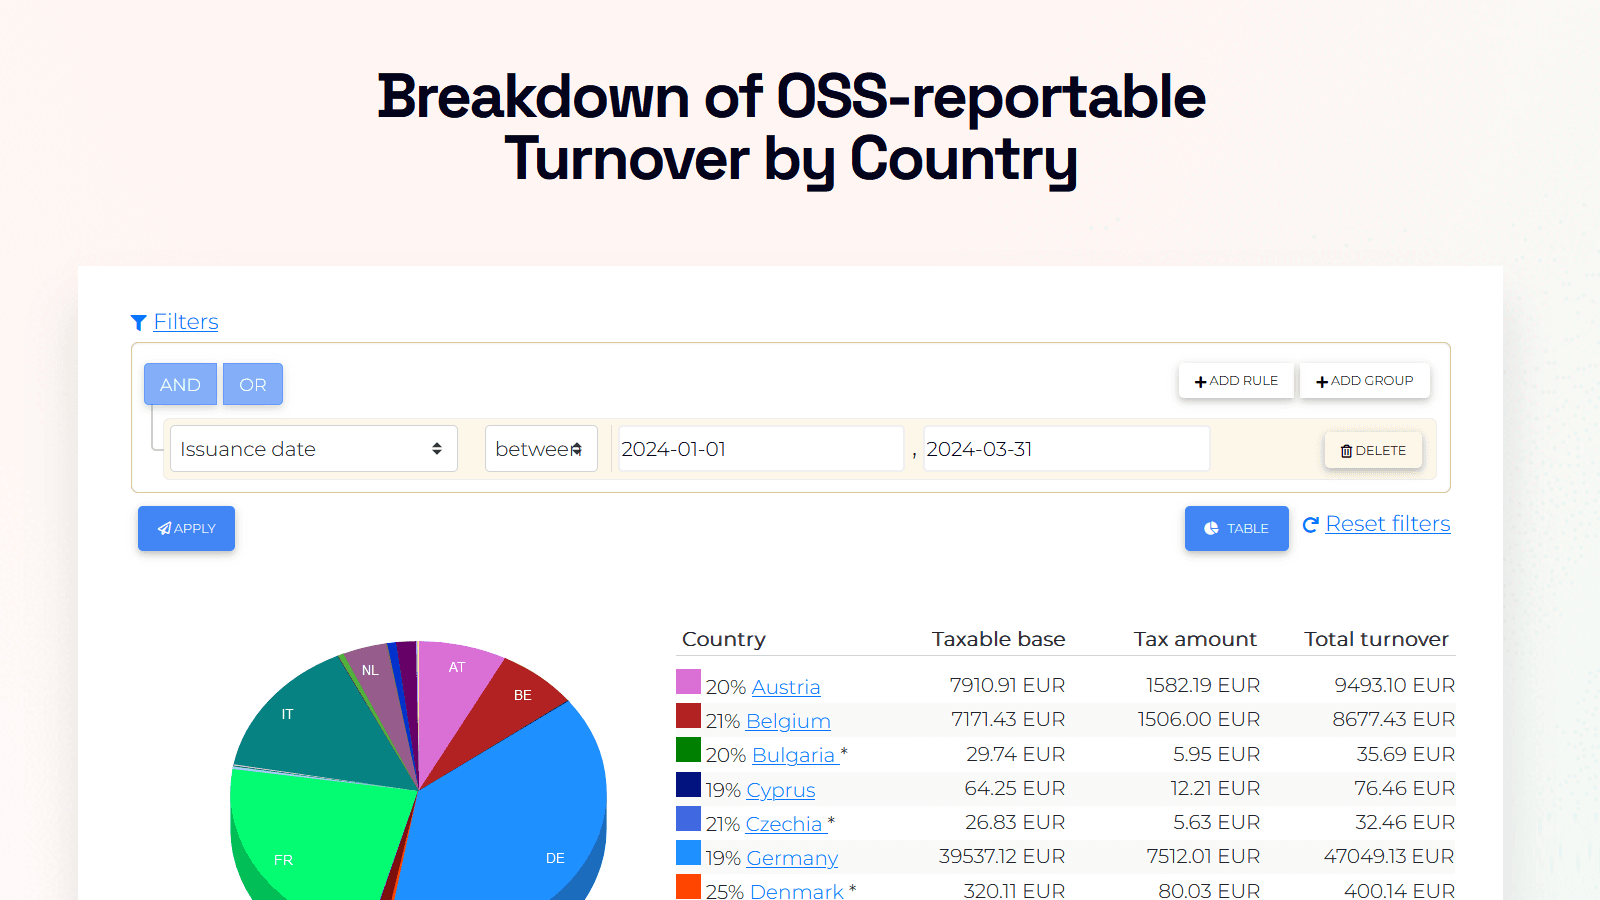The height and width of the screenshot is (900, 1600).
Task: Click the filter funnel icon beside Filters
Action: pos(139,322)
